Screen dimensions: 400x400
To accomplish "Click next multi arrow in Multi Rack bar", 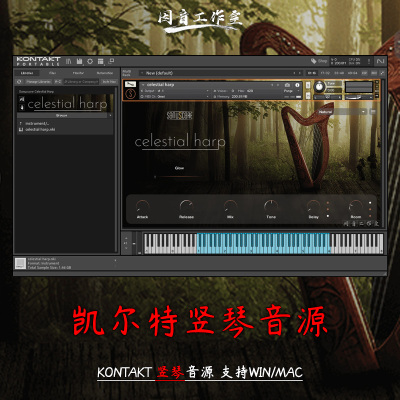I will click(x=300, y=73).
